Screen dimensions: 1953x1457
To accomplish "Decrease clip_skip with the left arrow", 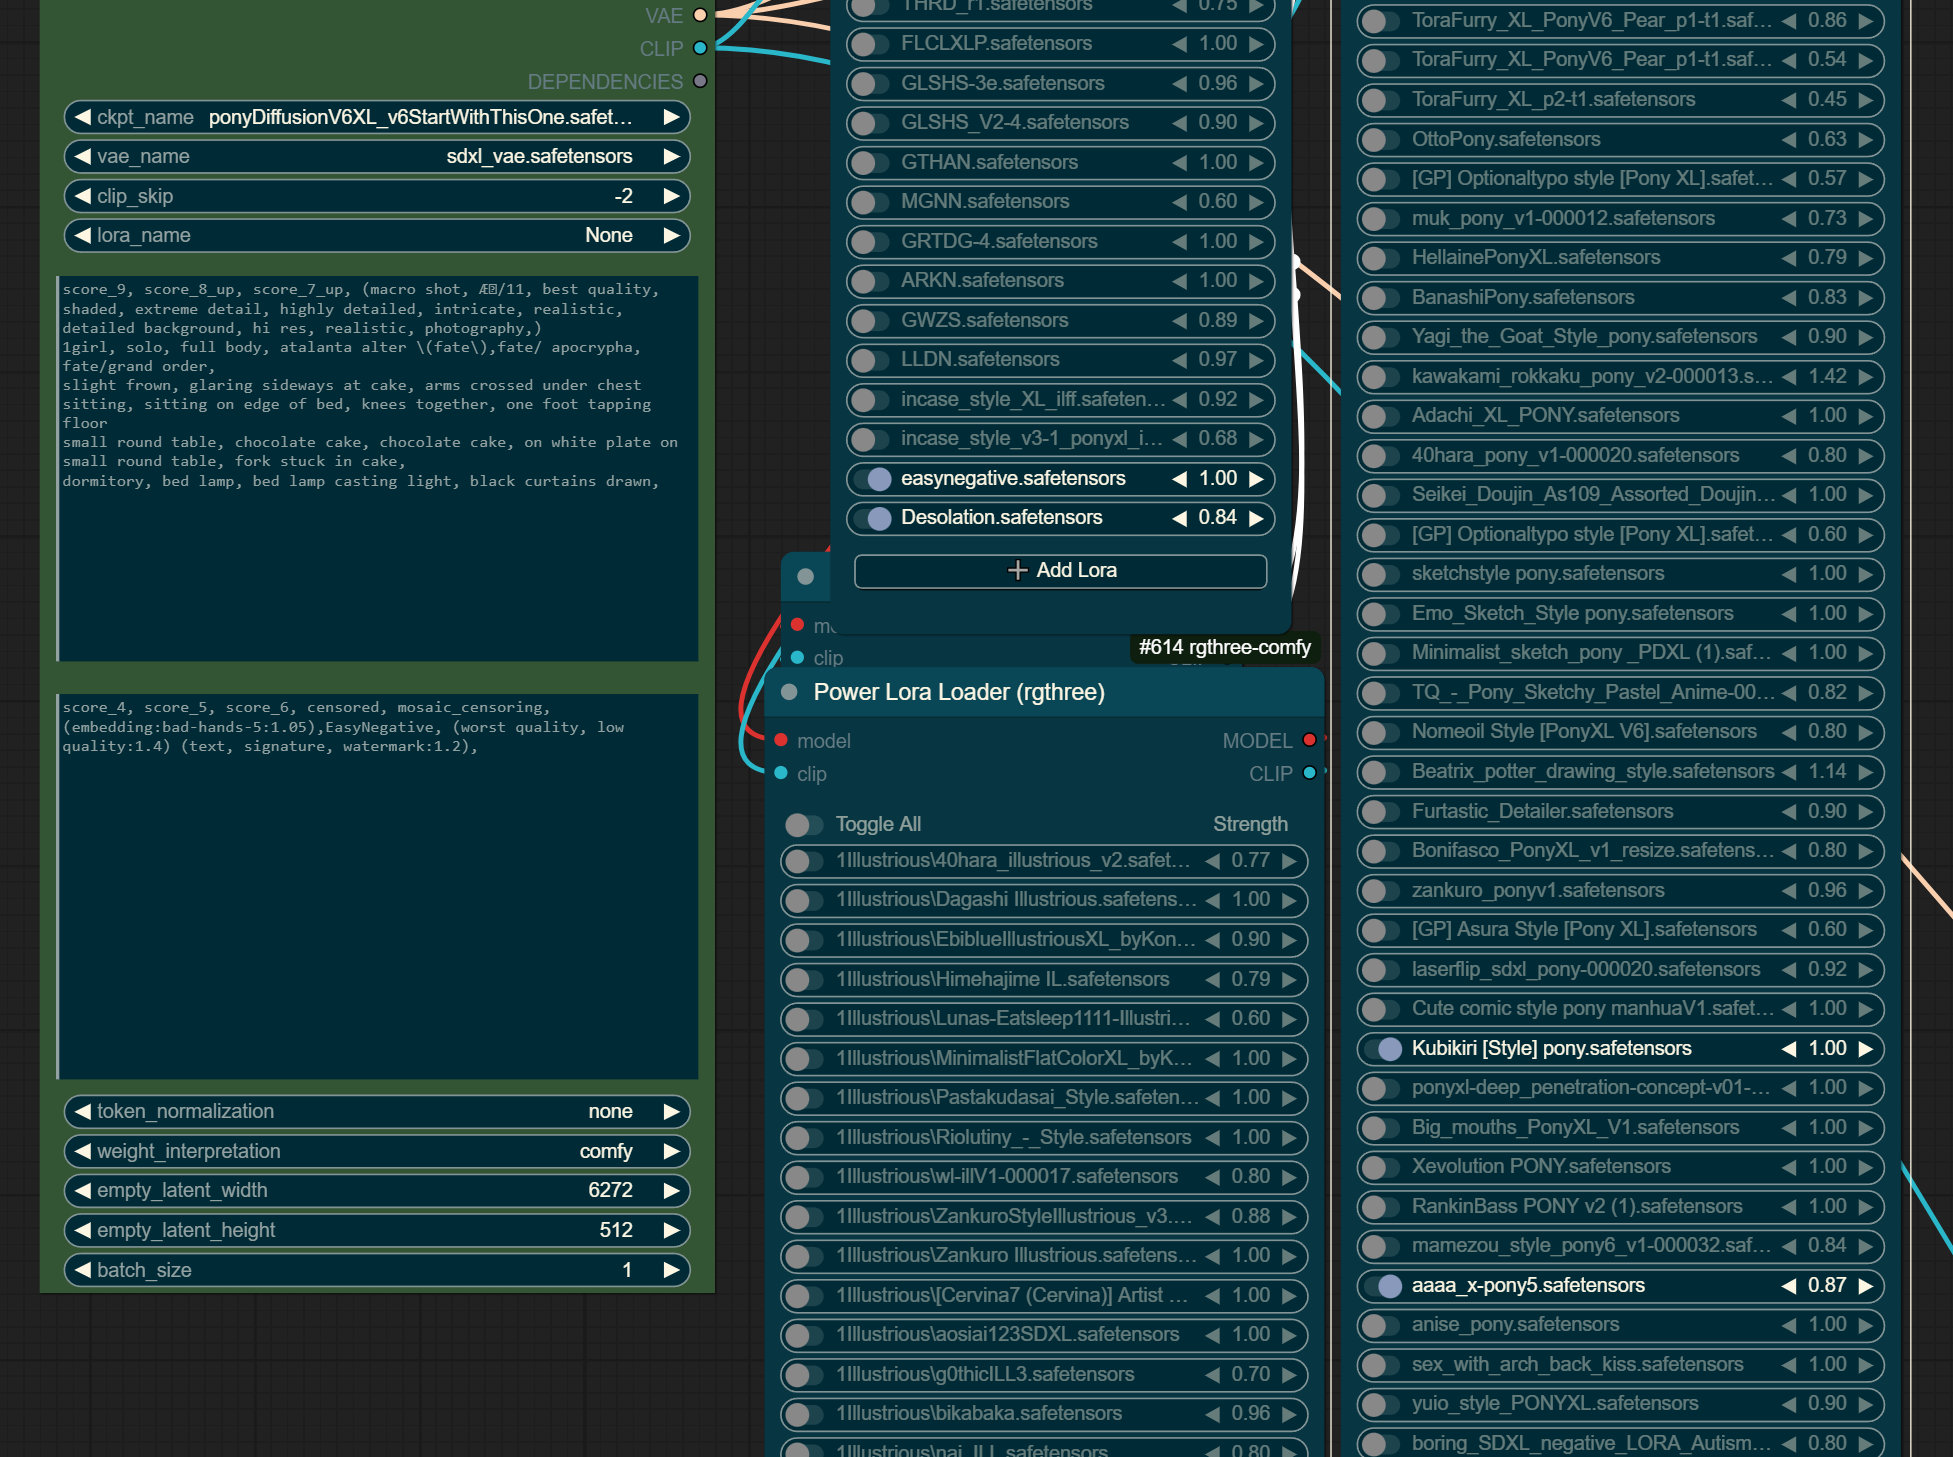I will [82, 196].
